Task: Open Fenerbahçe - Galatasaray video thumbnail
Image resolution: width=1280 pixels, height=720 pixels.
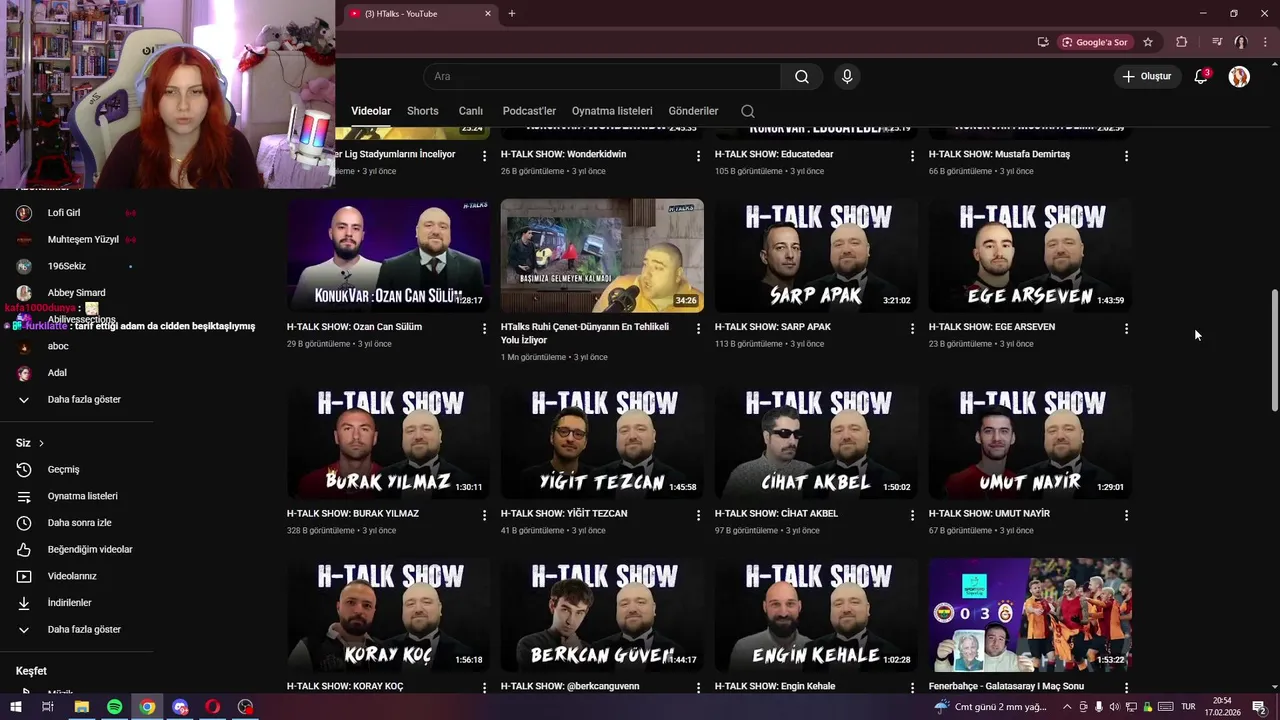Action: coord(1030,615)
